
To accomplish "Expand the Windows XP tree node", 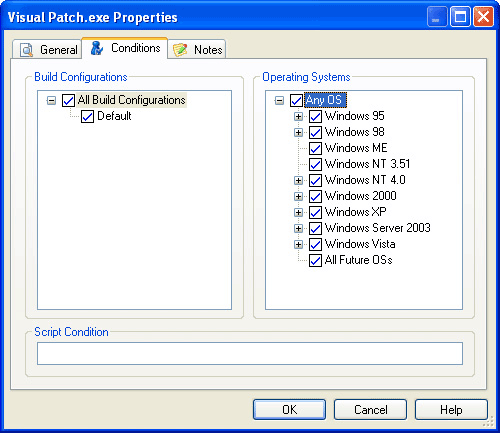I will (x=298, y=212).
